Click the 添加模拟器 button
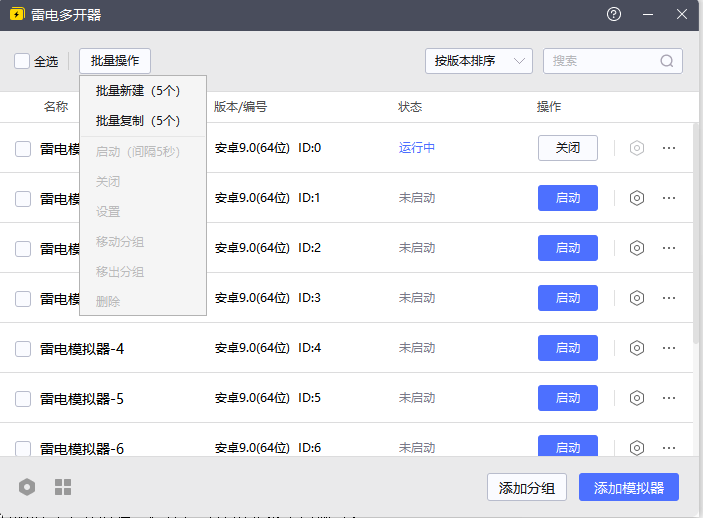 [x=629, y=488]
